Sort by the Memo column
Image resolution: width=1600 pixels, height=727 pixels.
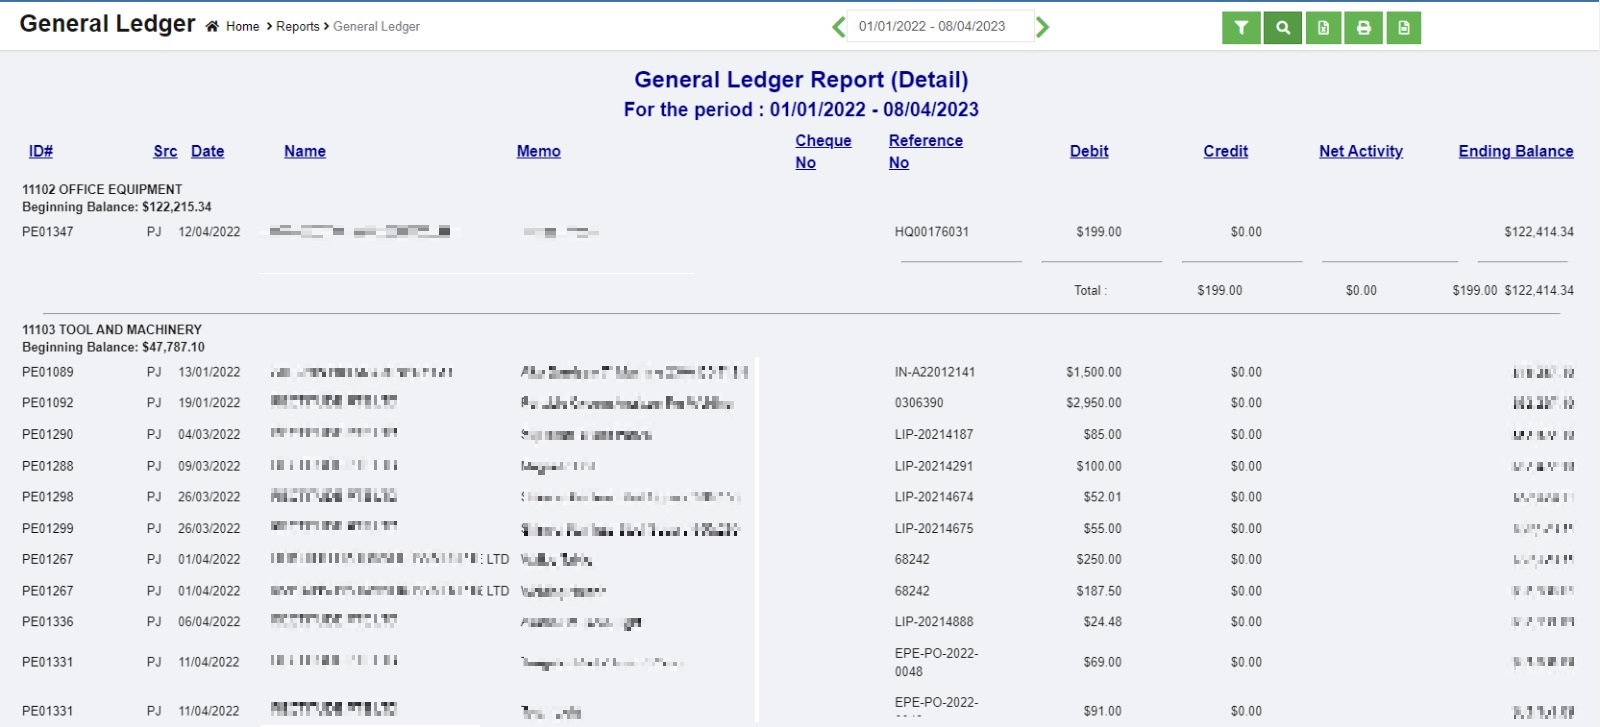pos(538,151)
